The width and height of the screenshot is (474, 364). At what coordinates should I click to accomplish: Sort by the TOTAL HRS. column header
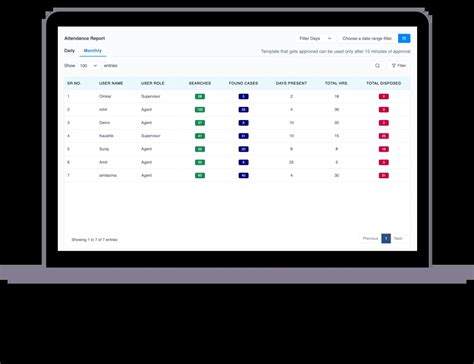(x=336, y=83)
